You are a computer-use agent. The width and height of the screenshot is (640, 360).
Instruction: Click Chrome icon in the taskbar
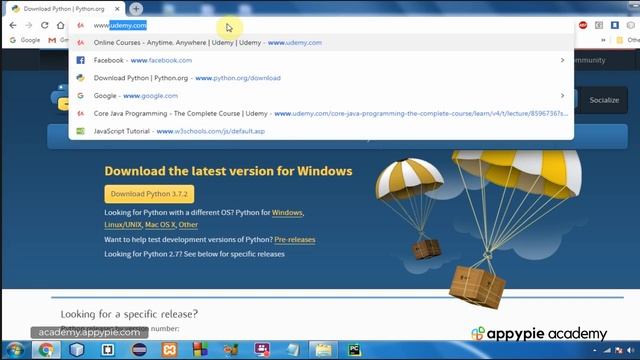pyautogui.click(x=46, y=350)
